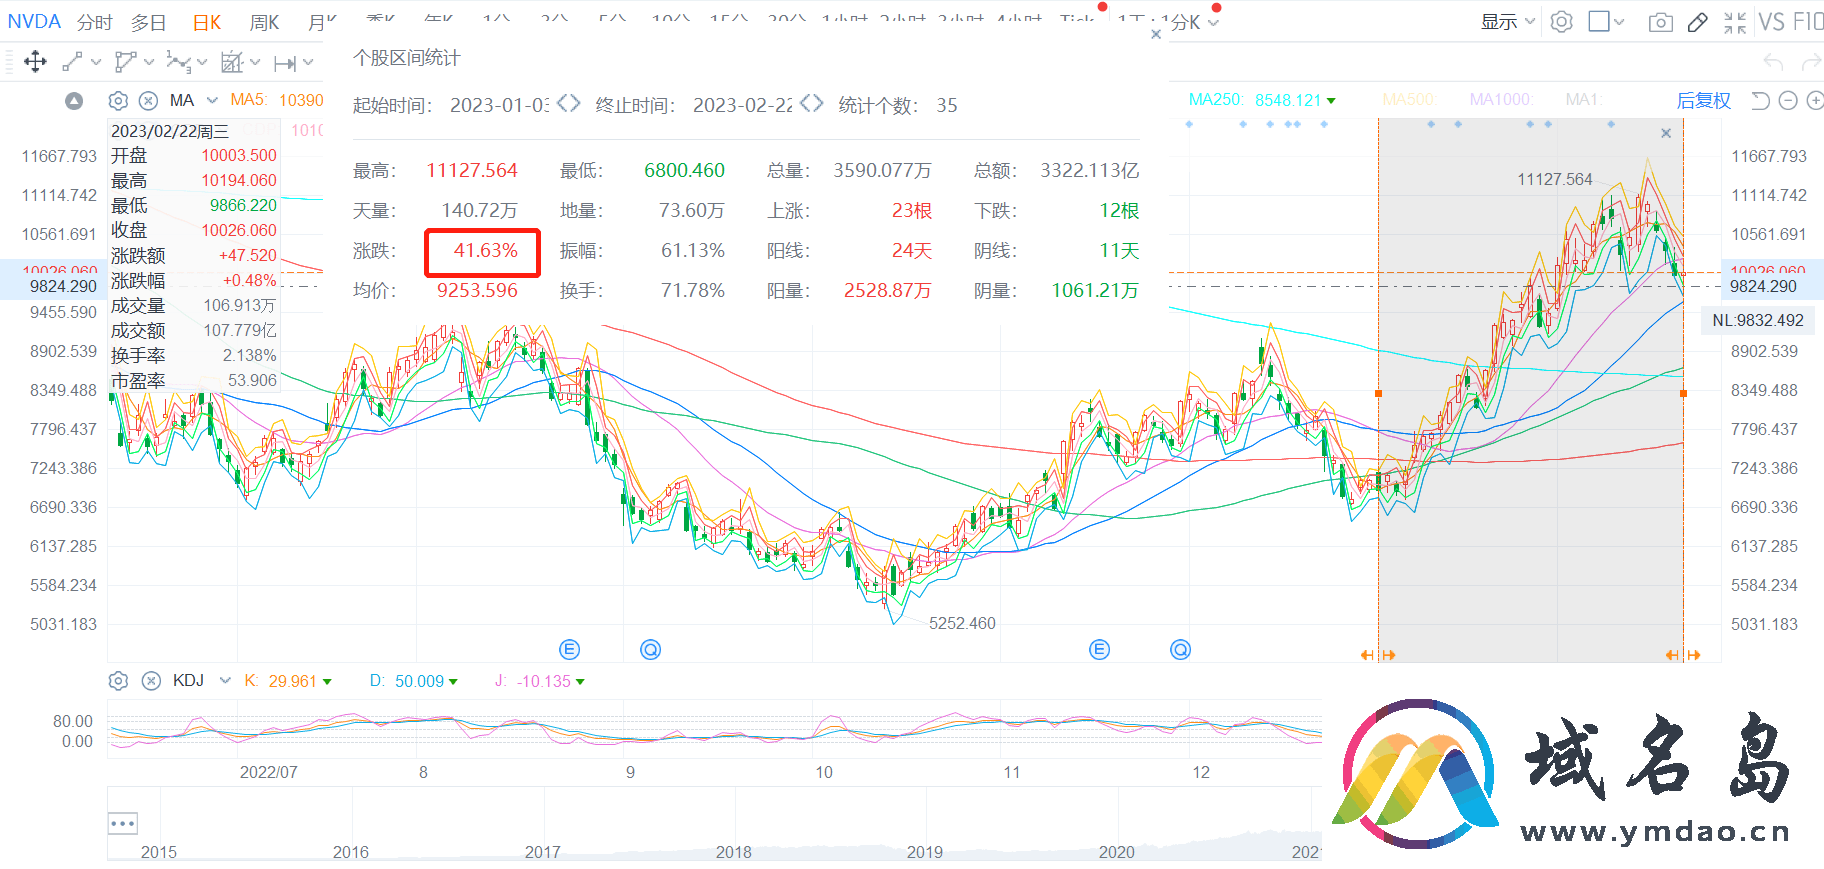This screenshot has width=1824, height=869.
Task: Select the move/pan crosshair tool
Action: [35, 62]
